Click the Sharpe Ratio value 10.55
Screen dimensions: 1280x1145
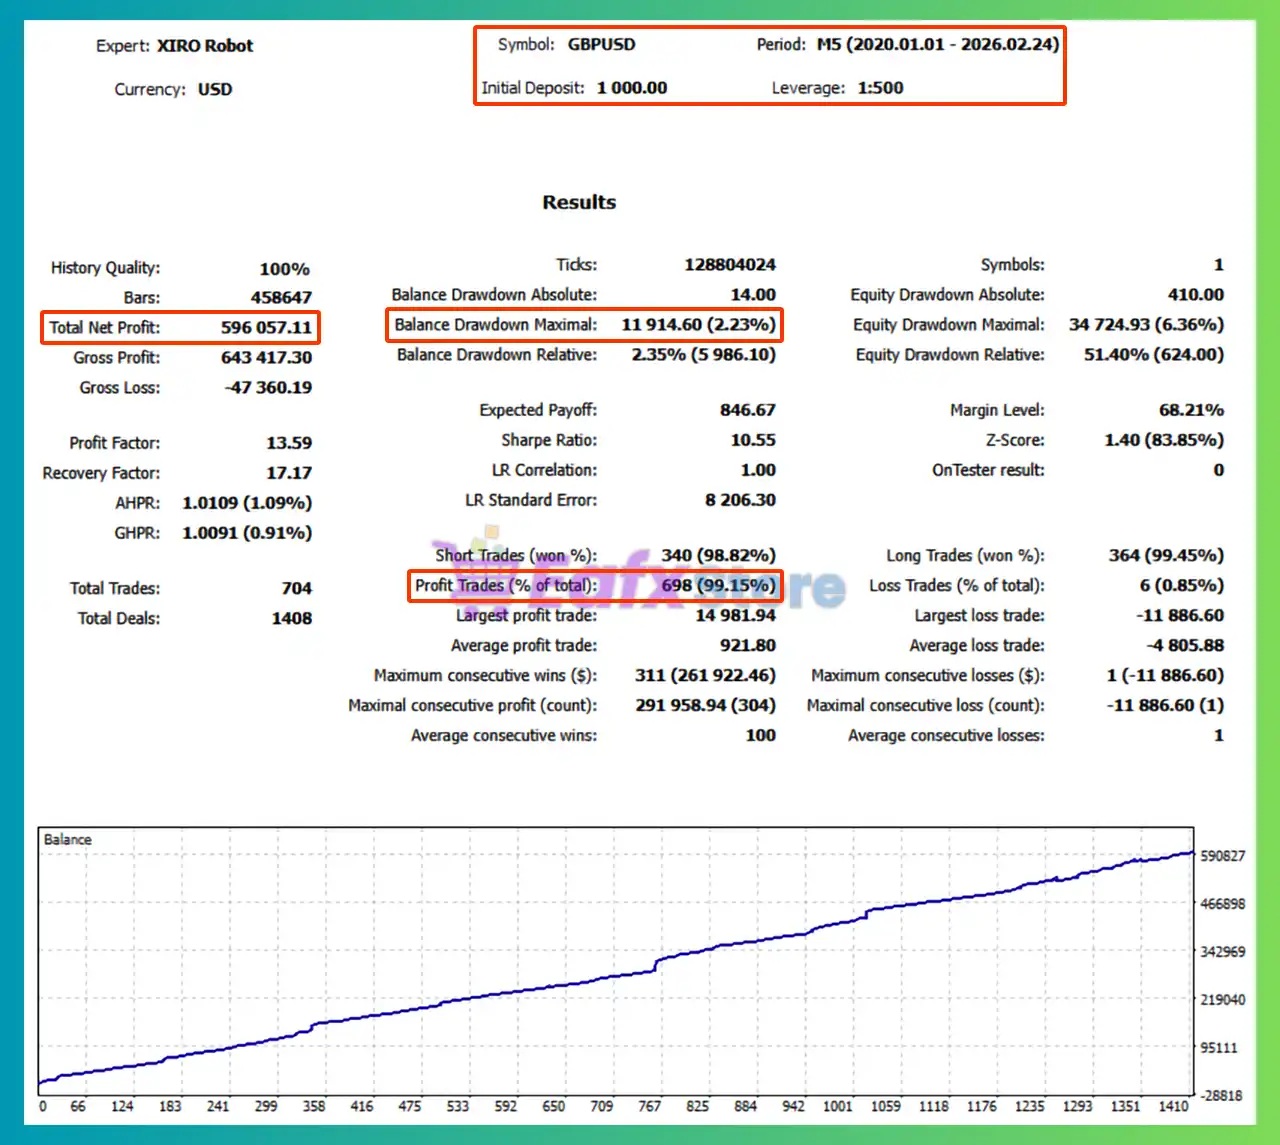(753, 440)
